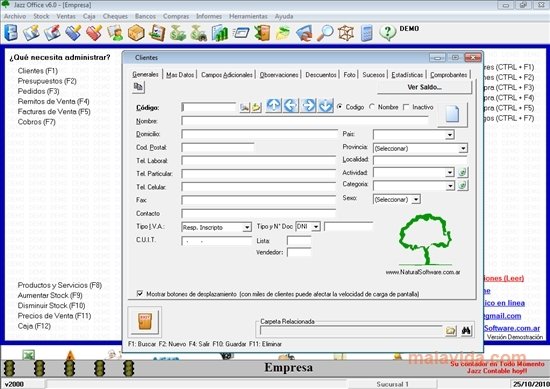The height and width of the screenshot is (389, 550).
Task: Open the Comprobantes tab
Action: [449, 75]
